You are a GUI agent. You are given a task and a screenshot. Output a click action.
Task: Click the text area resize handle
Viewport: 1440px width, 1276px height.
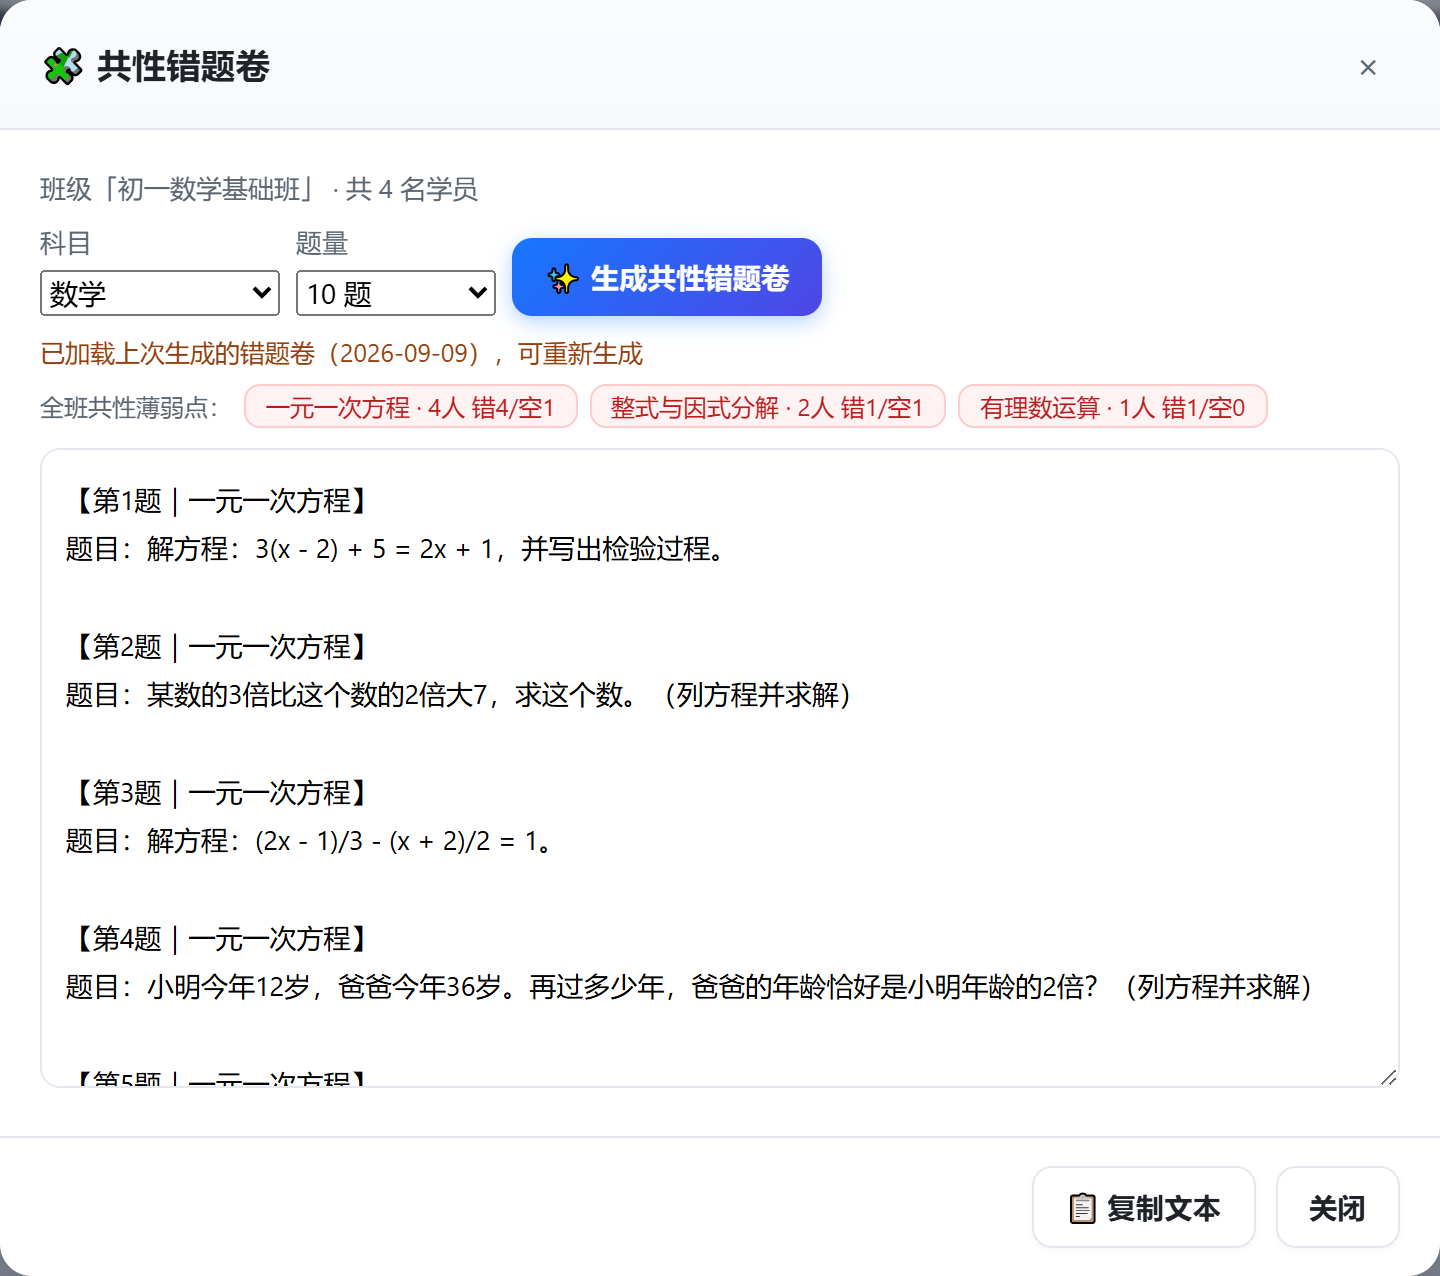(x=1388, y=1076)
